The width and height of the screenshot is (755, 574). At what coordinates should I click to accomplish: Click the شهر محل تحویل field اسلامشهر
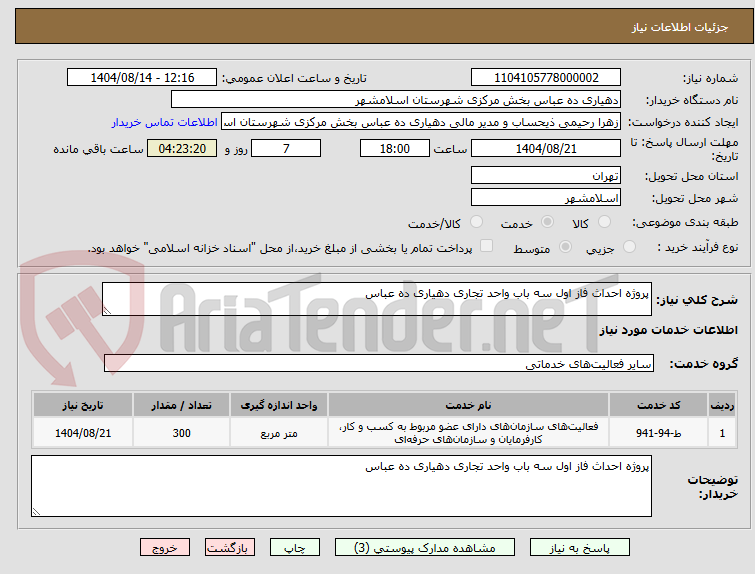pyautogui.click(x=546, y=197)
